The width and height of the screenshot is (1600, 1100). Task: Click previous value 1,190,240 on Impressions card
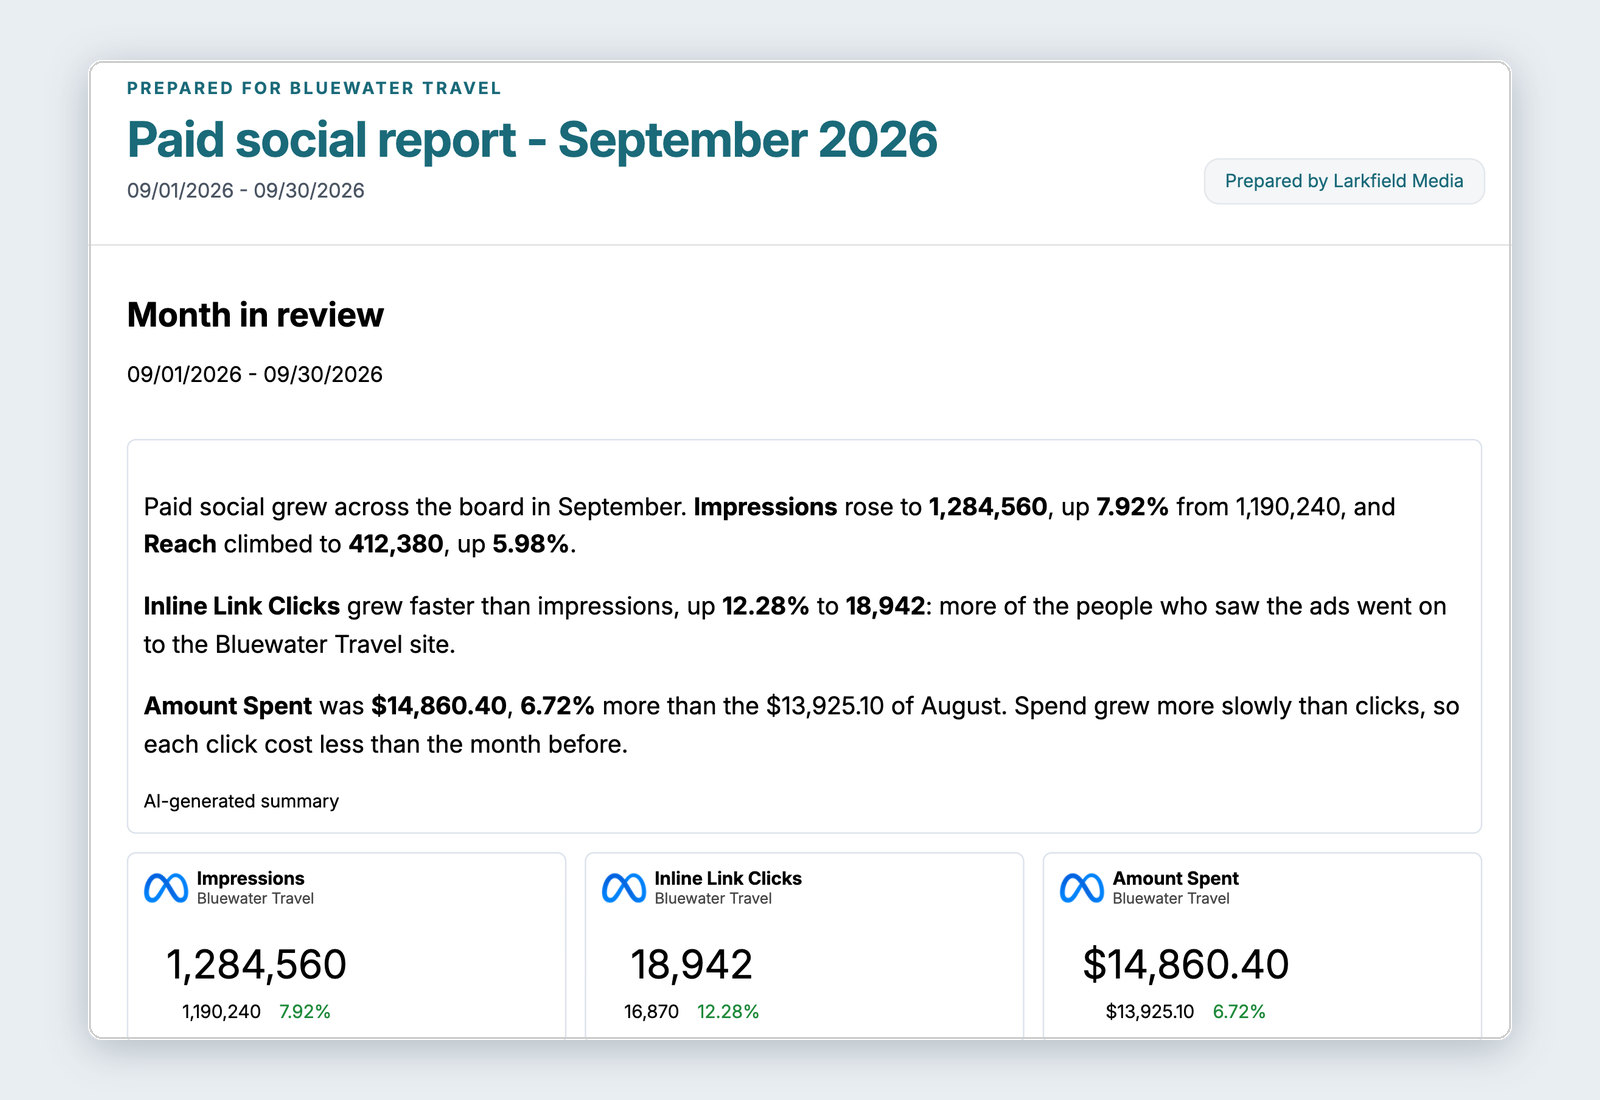pos(221,1012)
